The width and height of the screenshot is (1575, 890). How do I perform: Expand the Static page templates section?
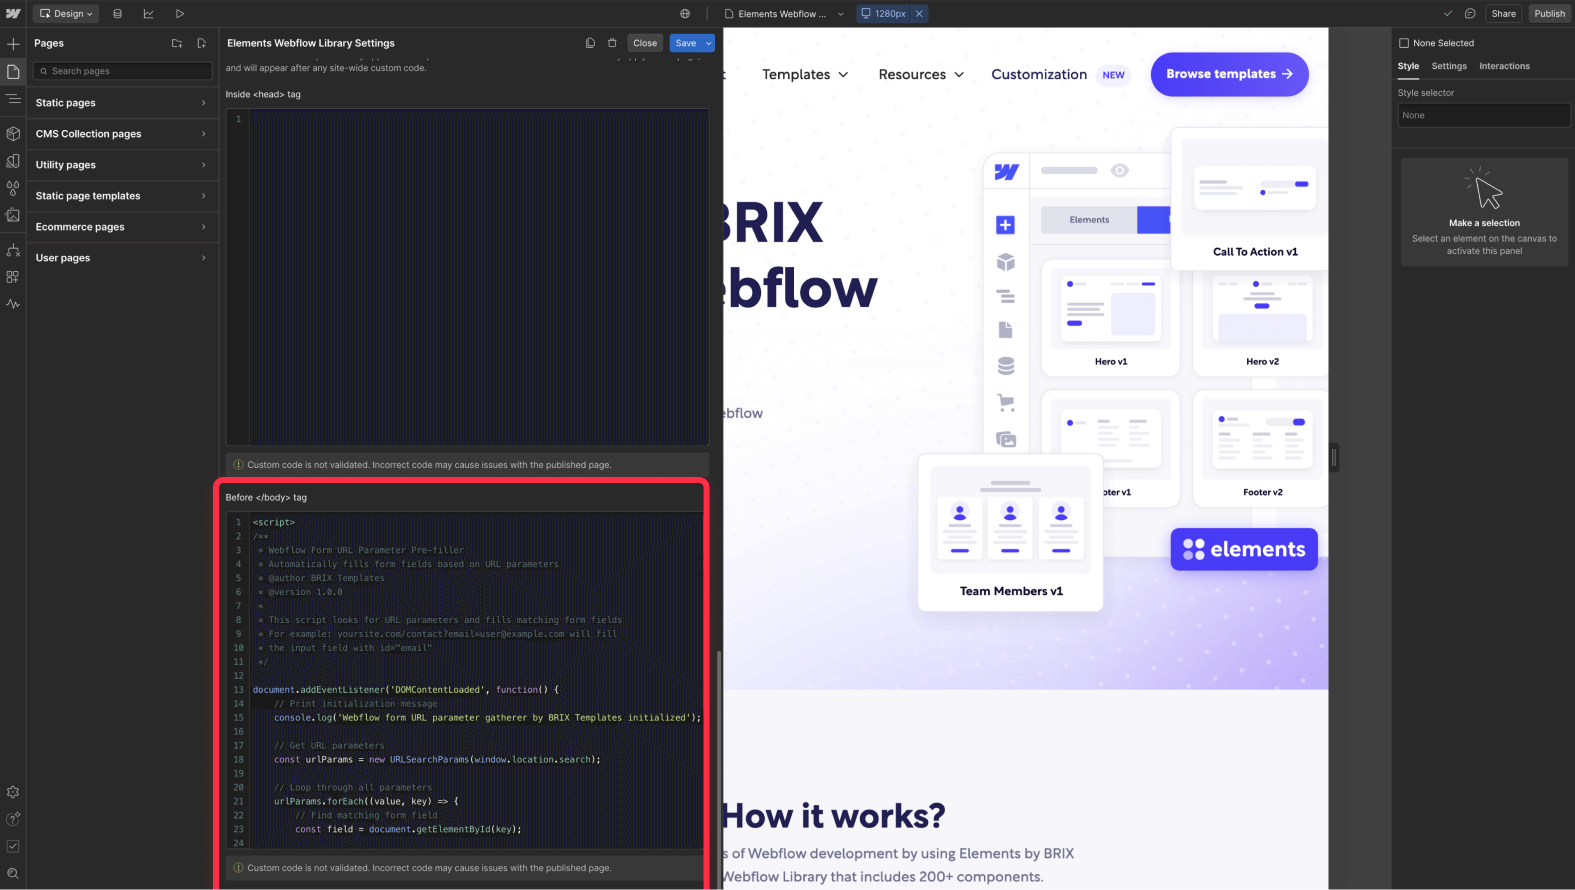121,196
